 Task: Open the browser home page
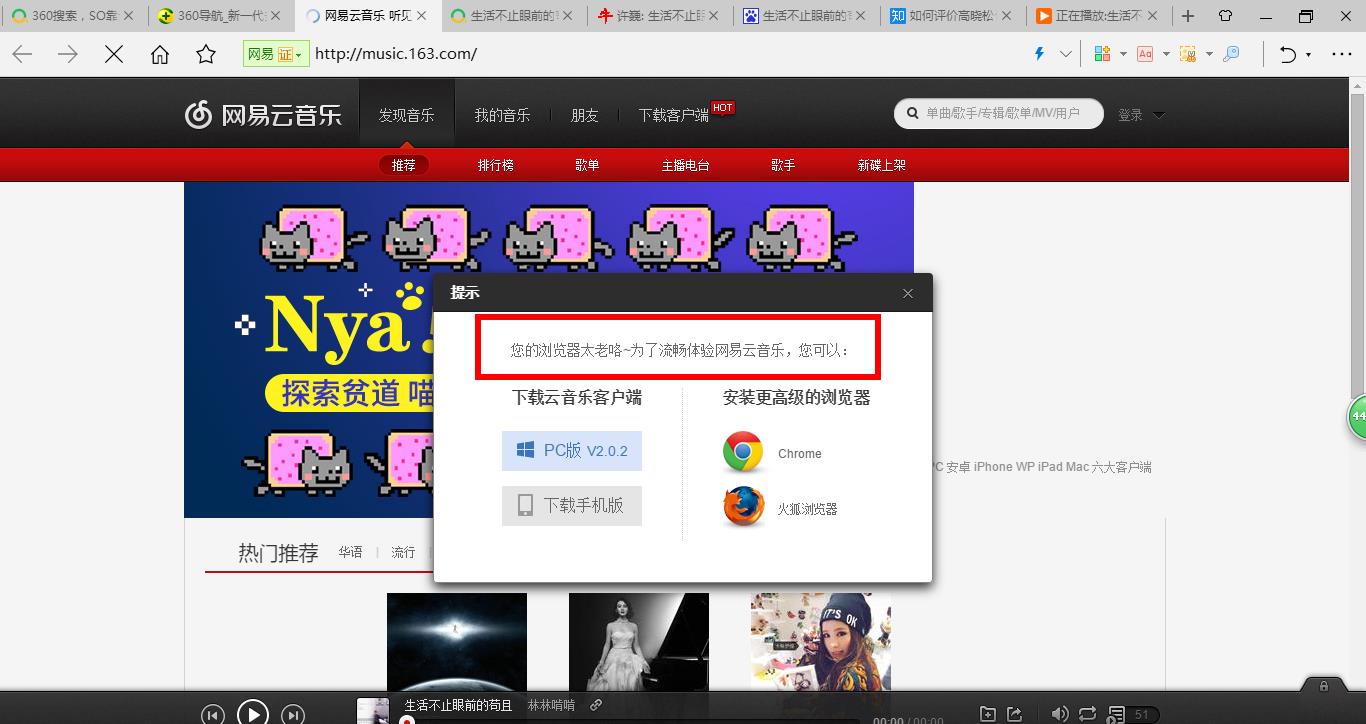click(160, 54)
